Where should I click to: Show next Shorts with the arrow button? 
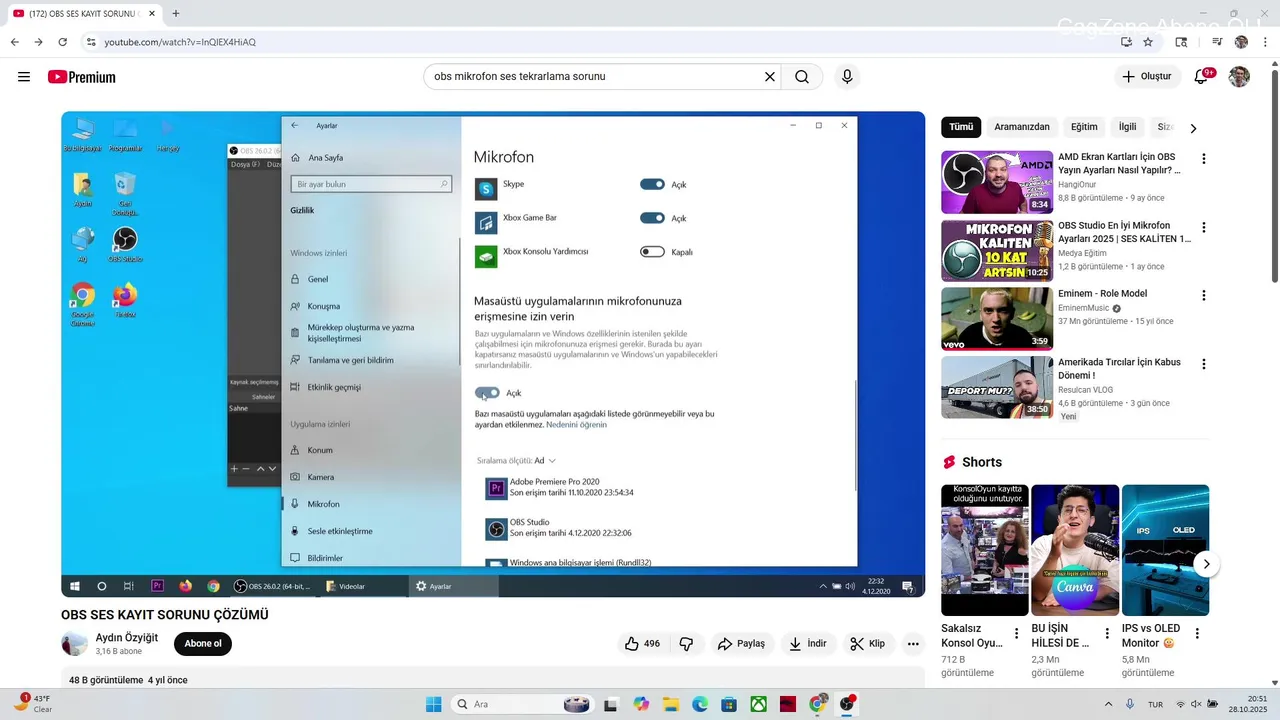pyautogui.click(x=1206, y=564)
